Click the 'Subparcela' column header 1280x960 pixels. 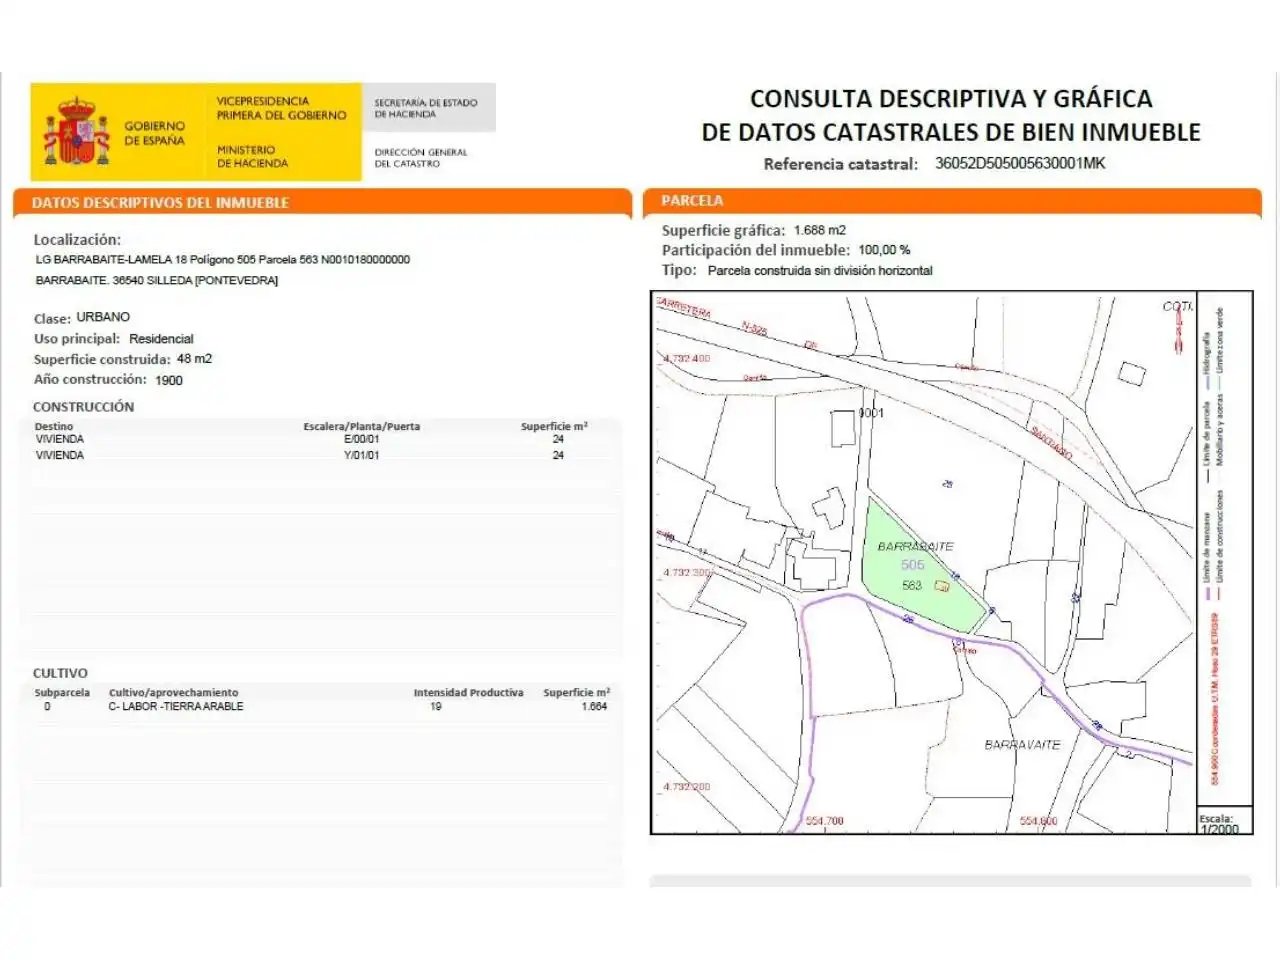pos(62,692)
